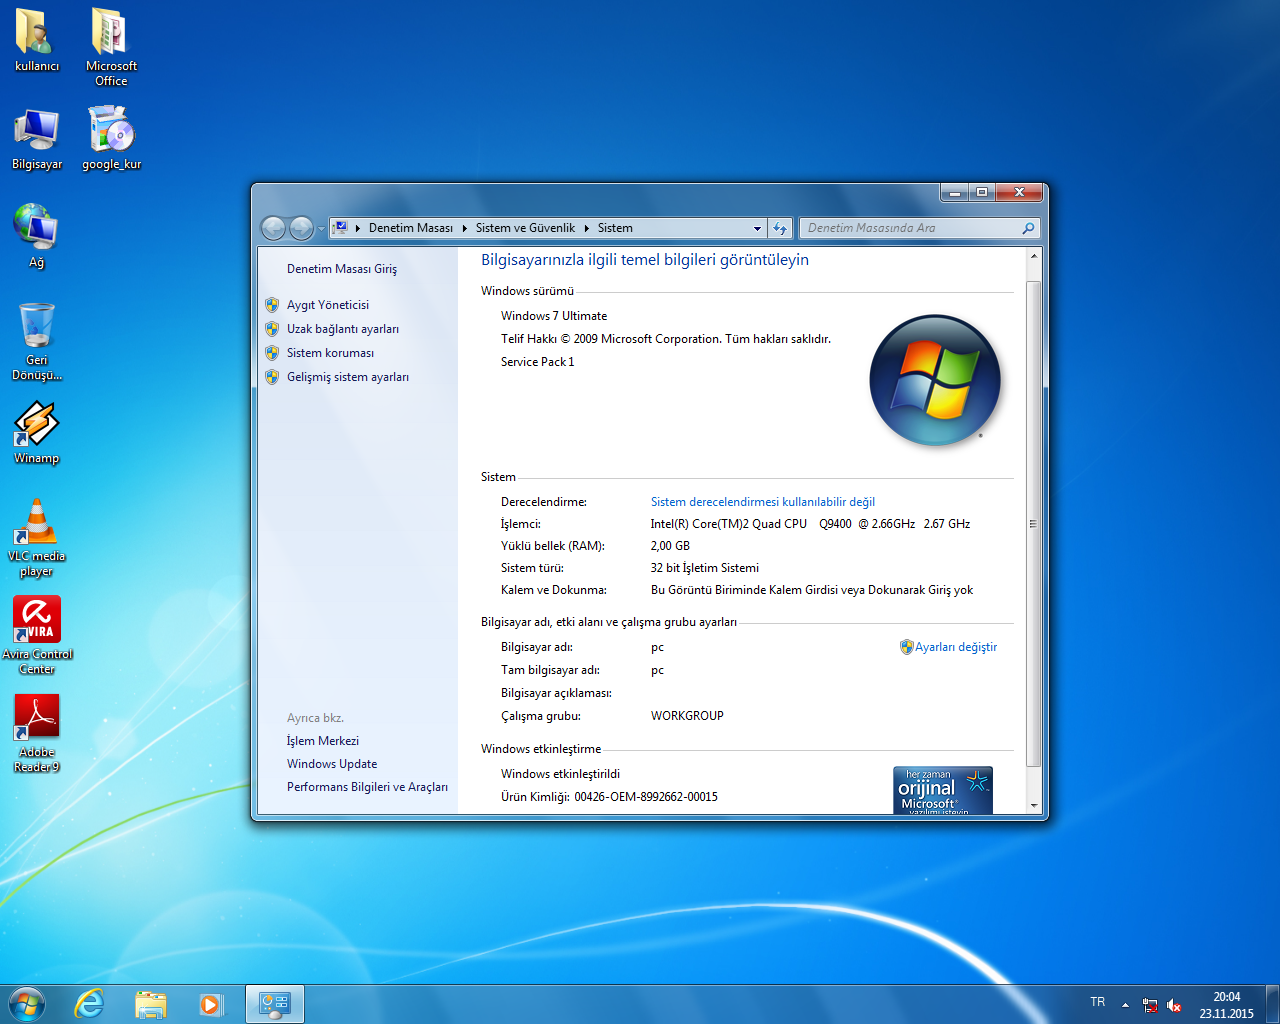This screenshot has height=1024, width=1280.
Task: Open the Ağ network icon
Action: tap(37, 236)
